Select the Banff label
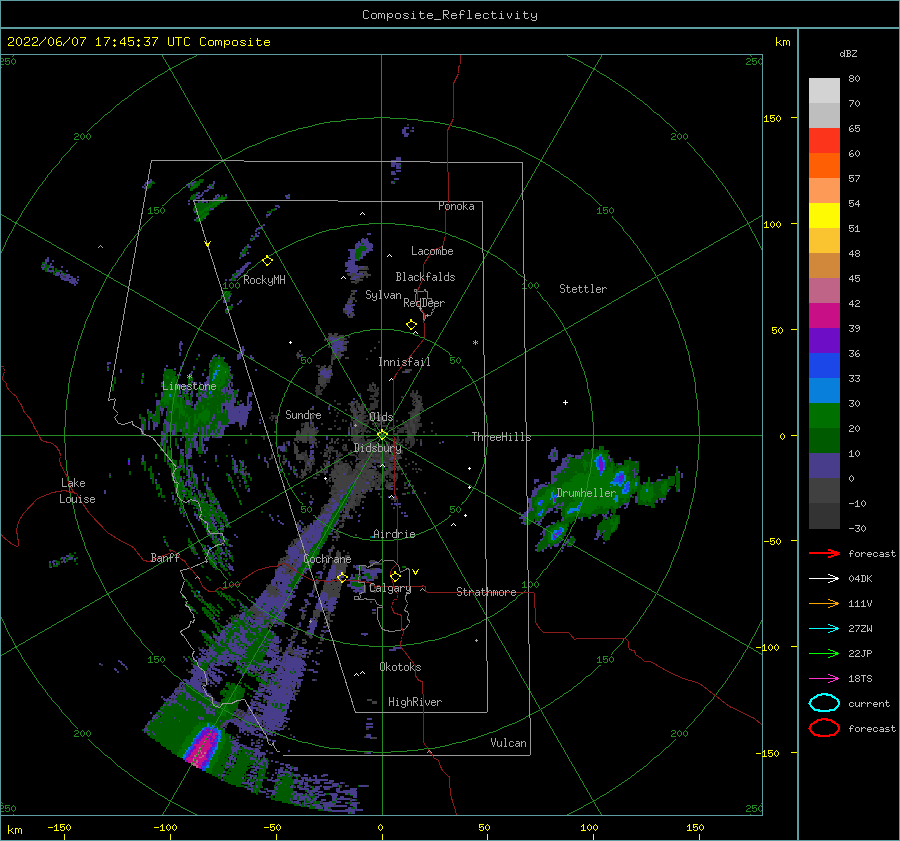Viewport: 900px width, 841px height. (165, 557)
